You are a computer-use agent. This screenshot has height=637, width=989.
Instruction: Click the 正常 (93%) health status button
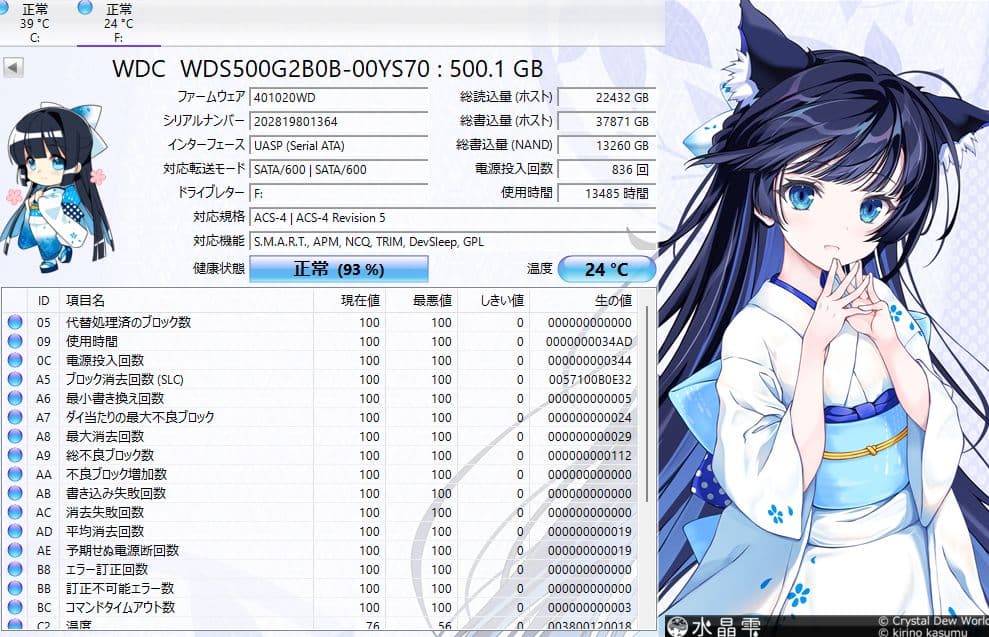(x=344, y=268)
